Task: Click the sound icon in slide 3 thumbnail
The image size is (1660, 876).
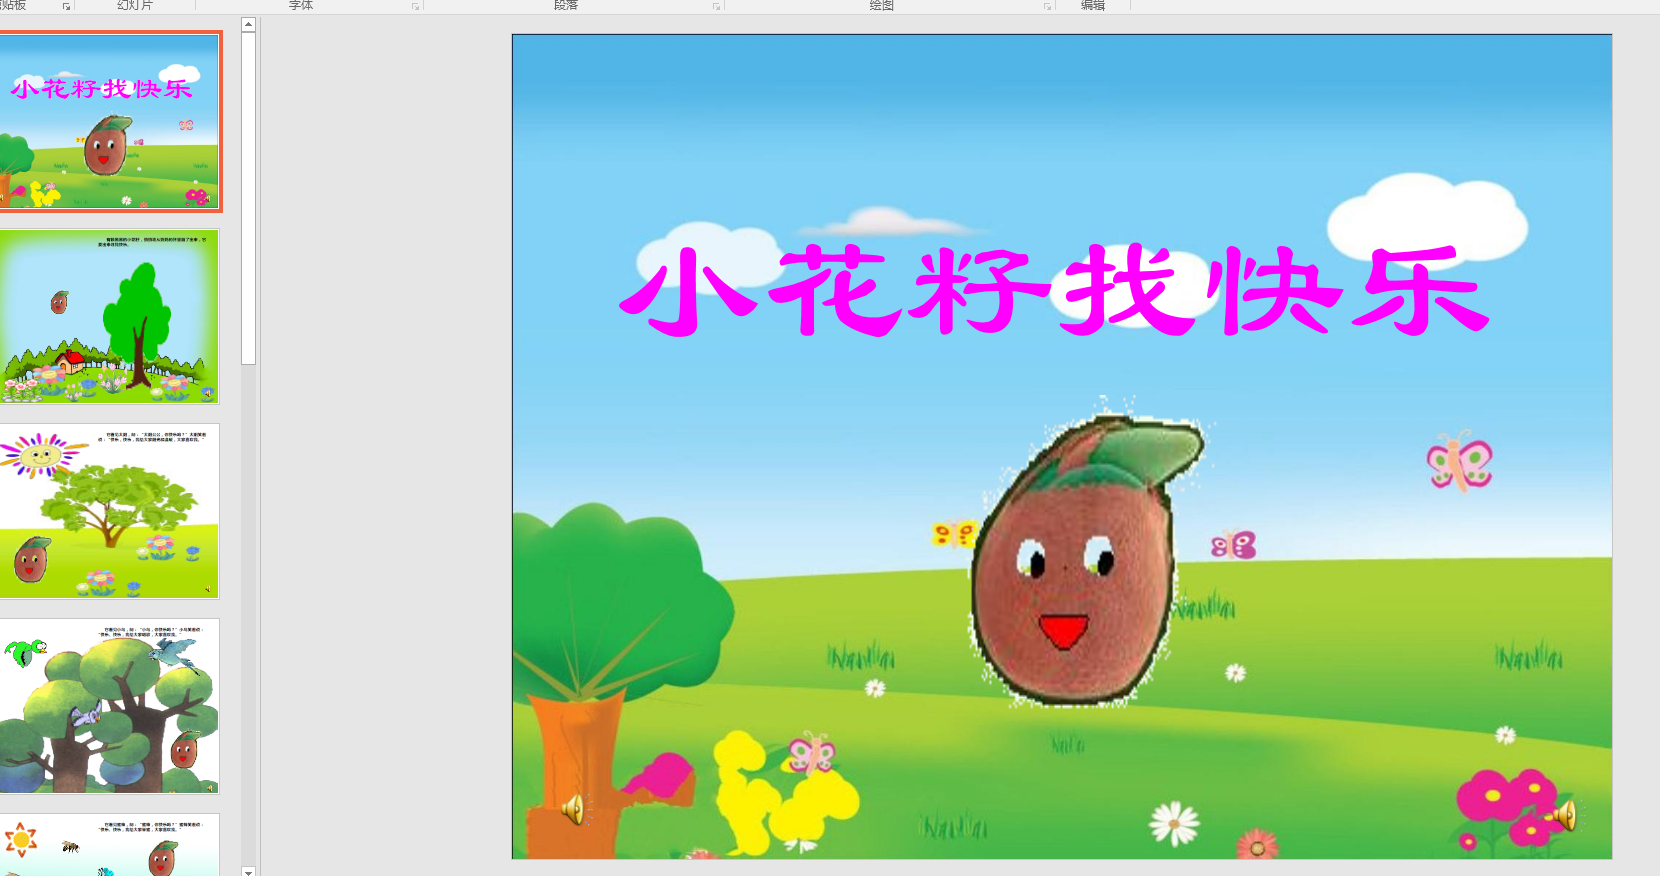Action: coord(208,589)
